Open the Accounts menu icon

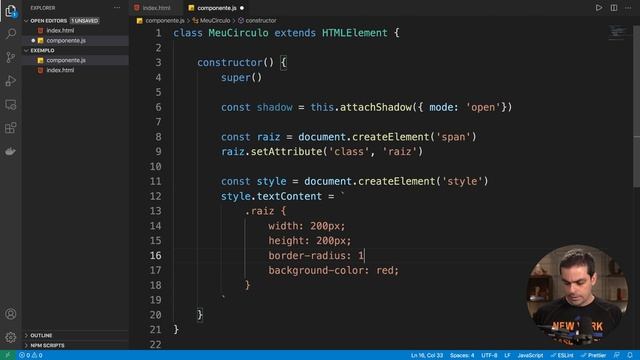point(11,313)
